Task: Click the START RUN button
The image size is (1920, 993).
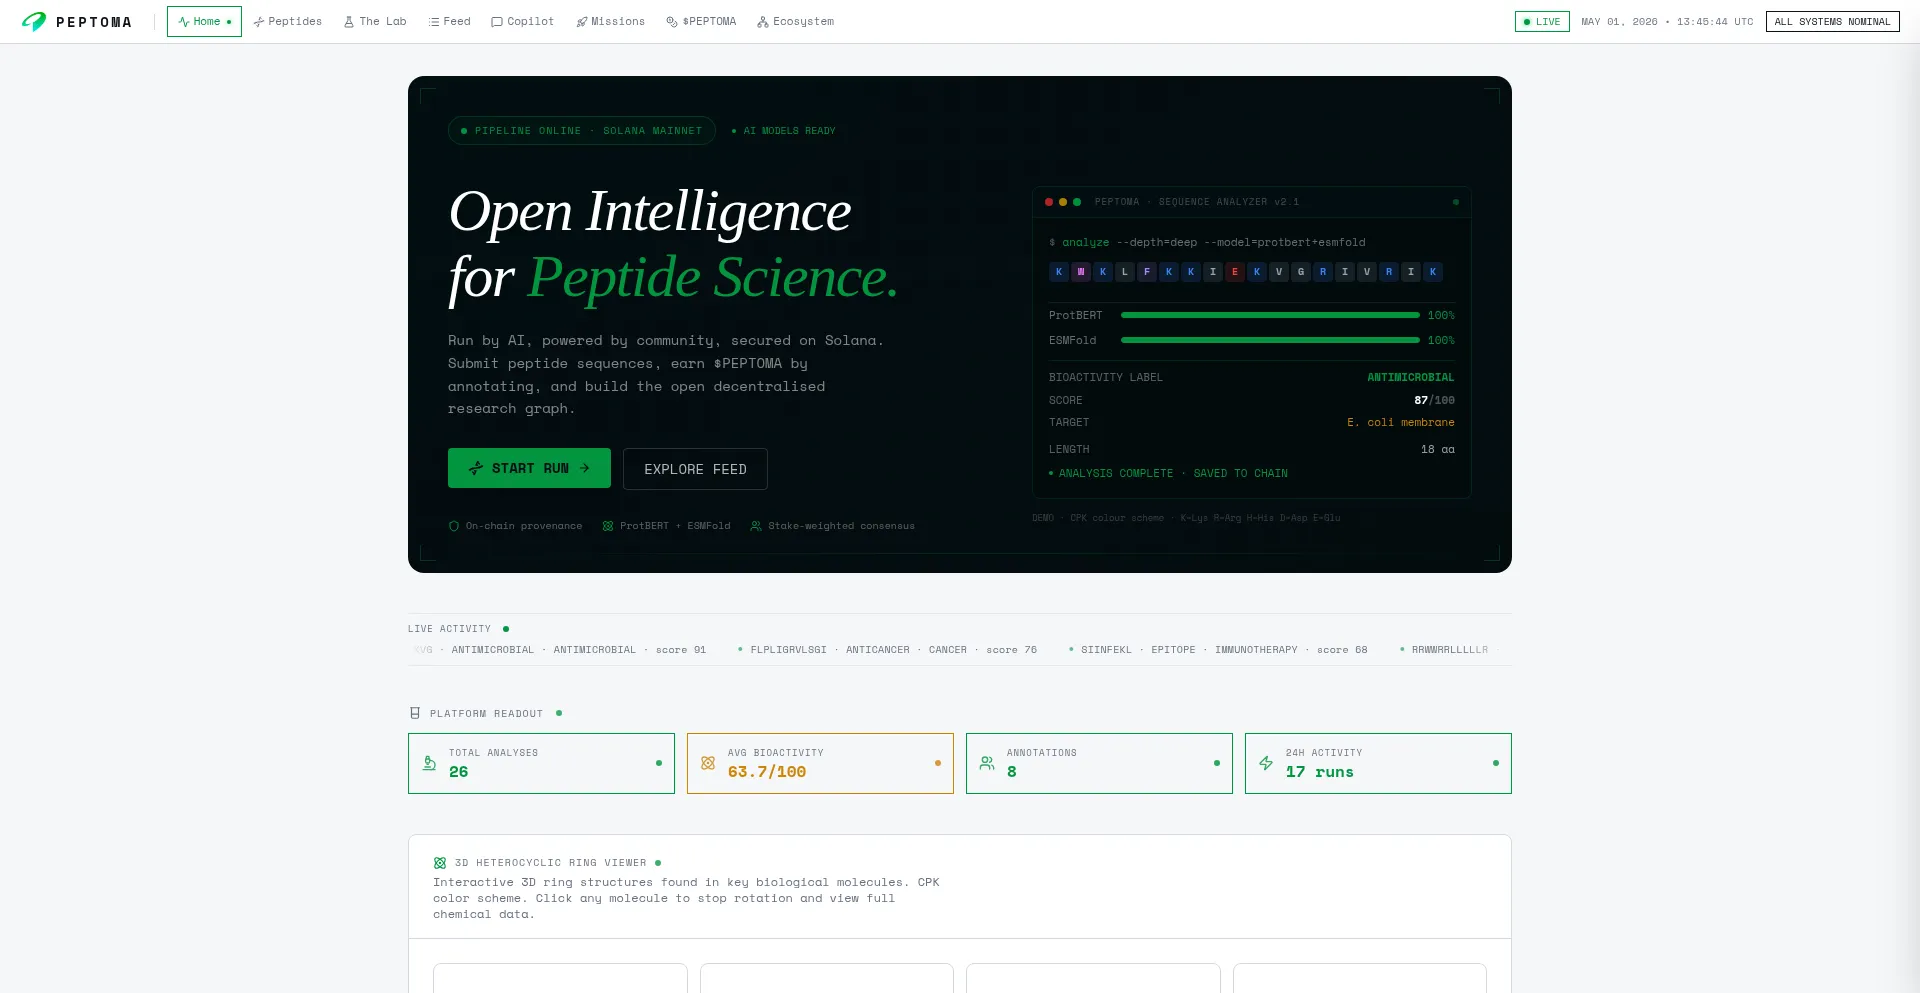Action: 529,468
